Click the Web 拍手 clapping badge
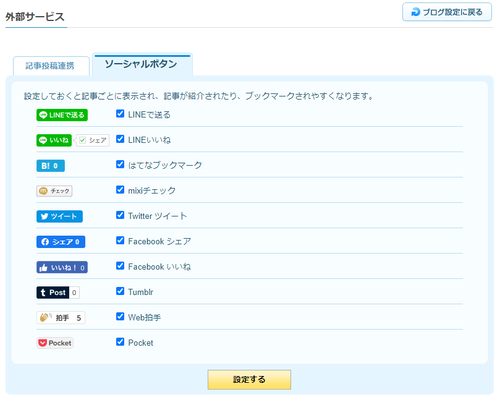This screenshot has width=500, height=402. tap(61, 318)
